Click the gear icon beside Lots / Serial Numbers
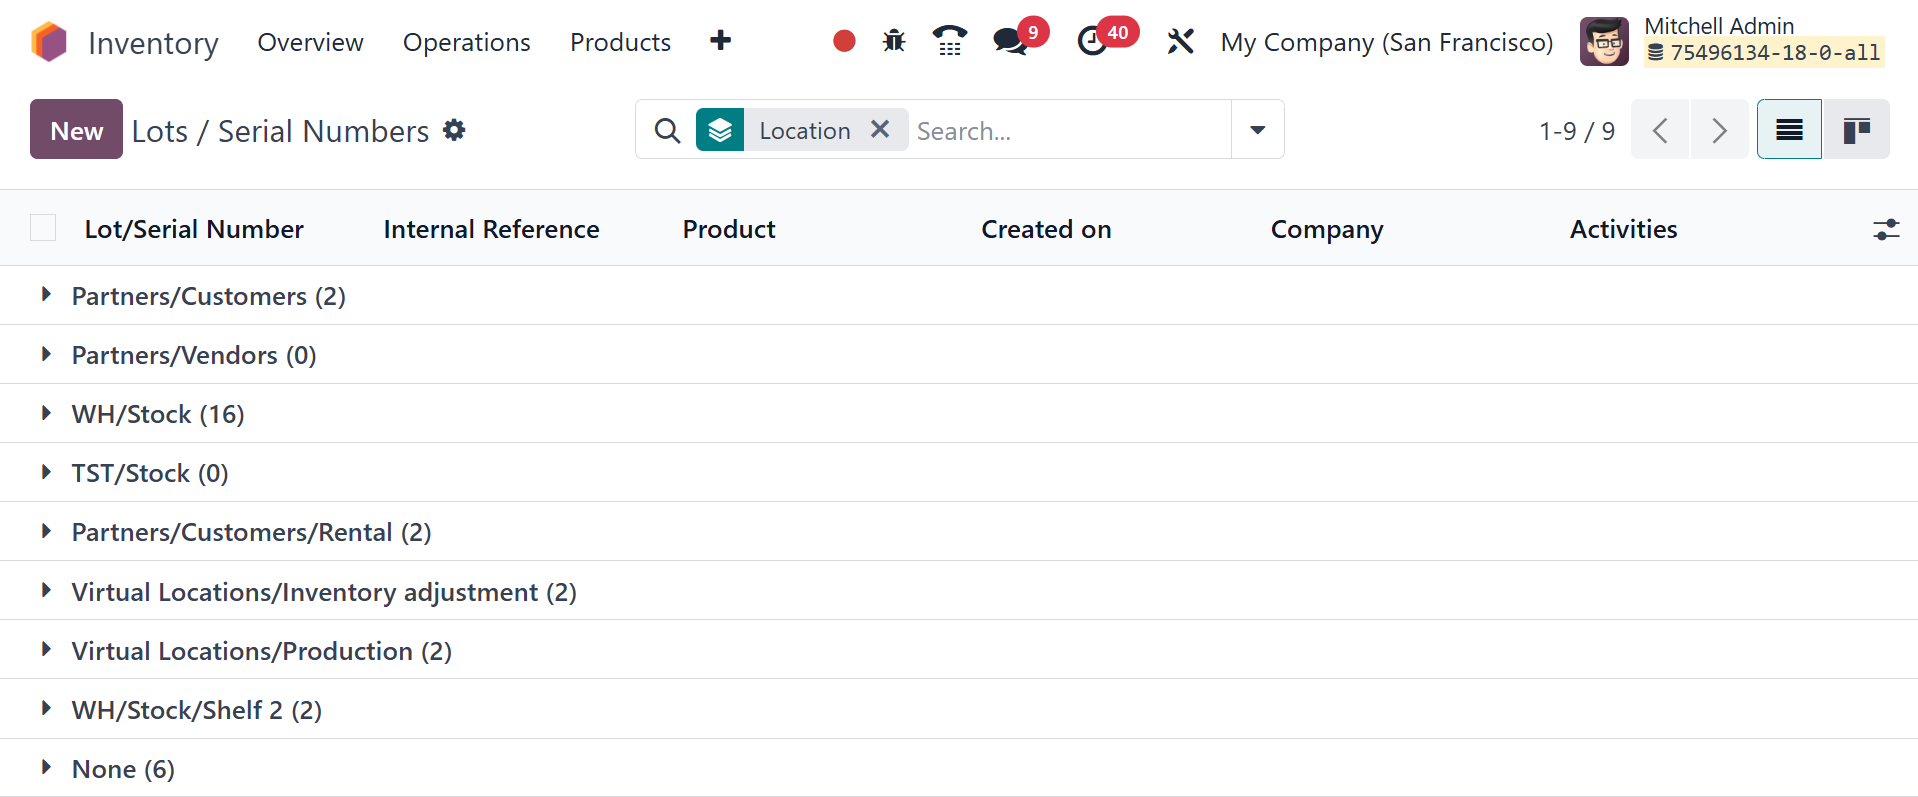1918x797 pixels. pyautogui.click(x=454, y=130)
